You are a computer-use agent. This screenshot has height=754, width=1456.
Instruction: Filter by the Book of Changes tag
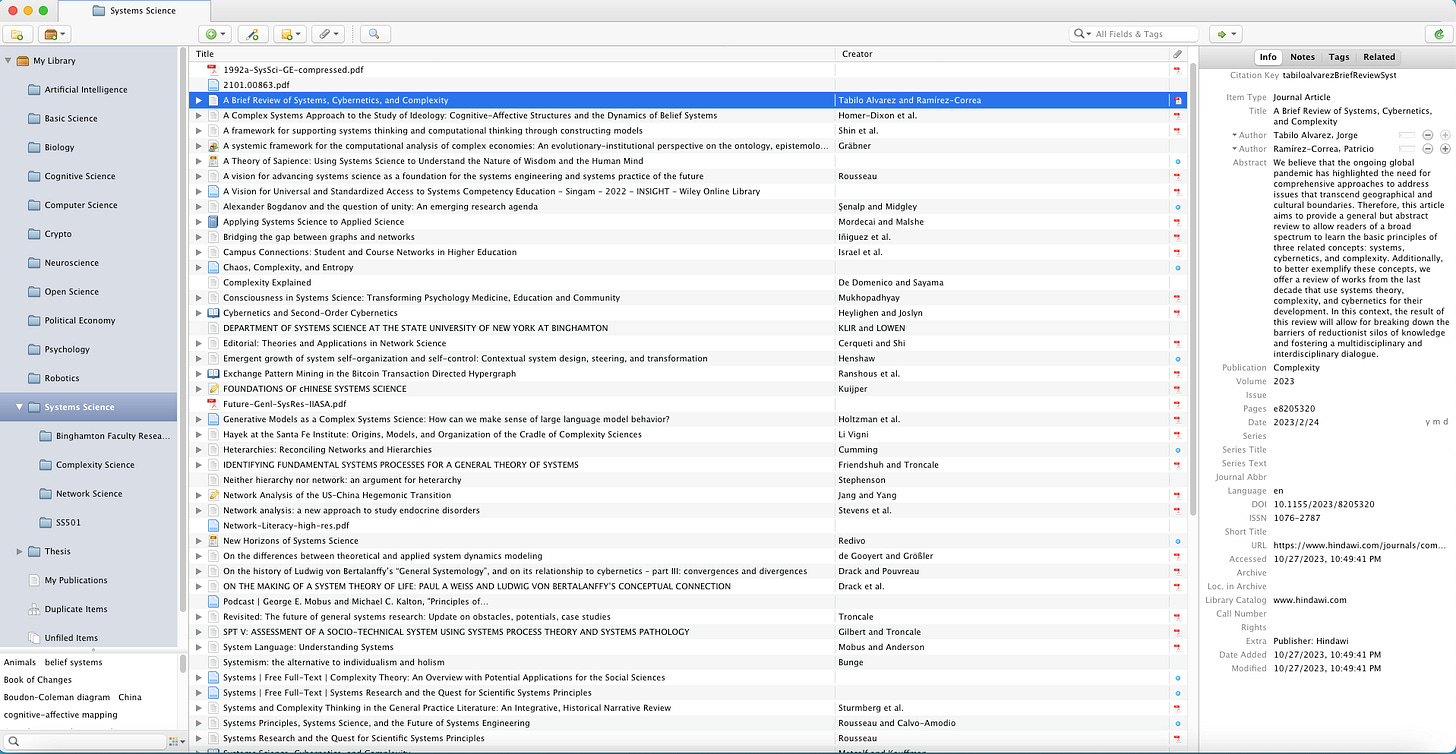tap(38, 679)
